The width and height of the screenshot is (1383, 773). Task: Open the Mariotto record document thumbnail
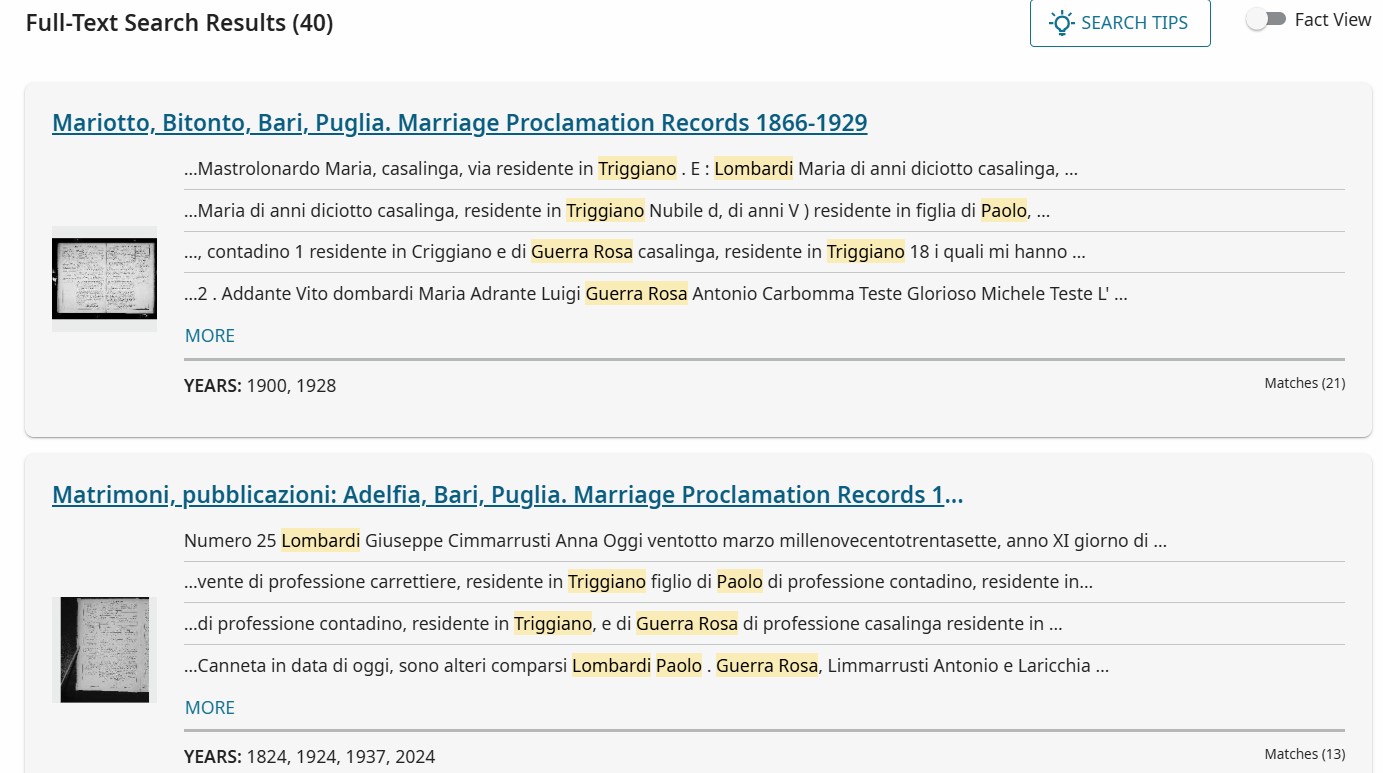pyautogui.click(x=104, y=278)
